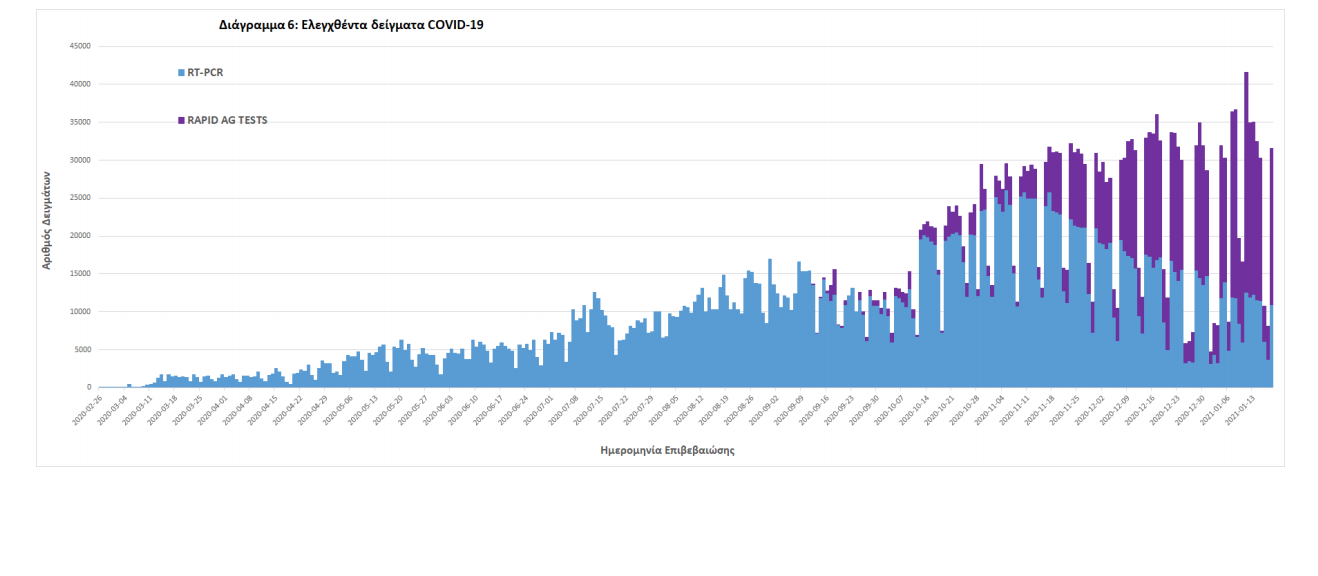The image size is (1318, 576).
Task: Click the chart title 'Διάγραμμα 6'
Action: click(x=351, y=25)
